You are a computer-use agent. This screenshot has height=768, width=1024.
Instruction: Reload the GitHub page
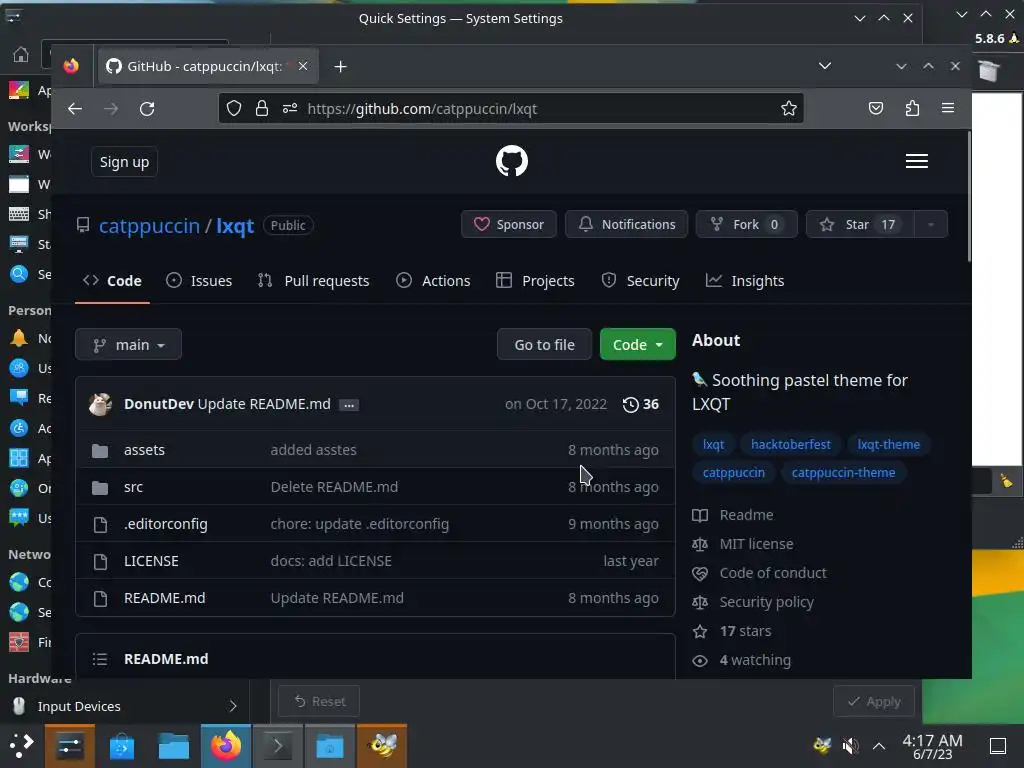(x=147, y=108)
